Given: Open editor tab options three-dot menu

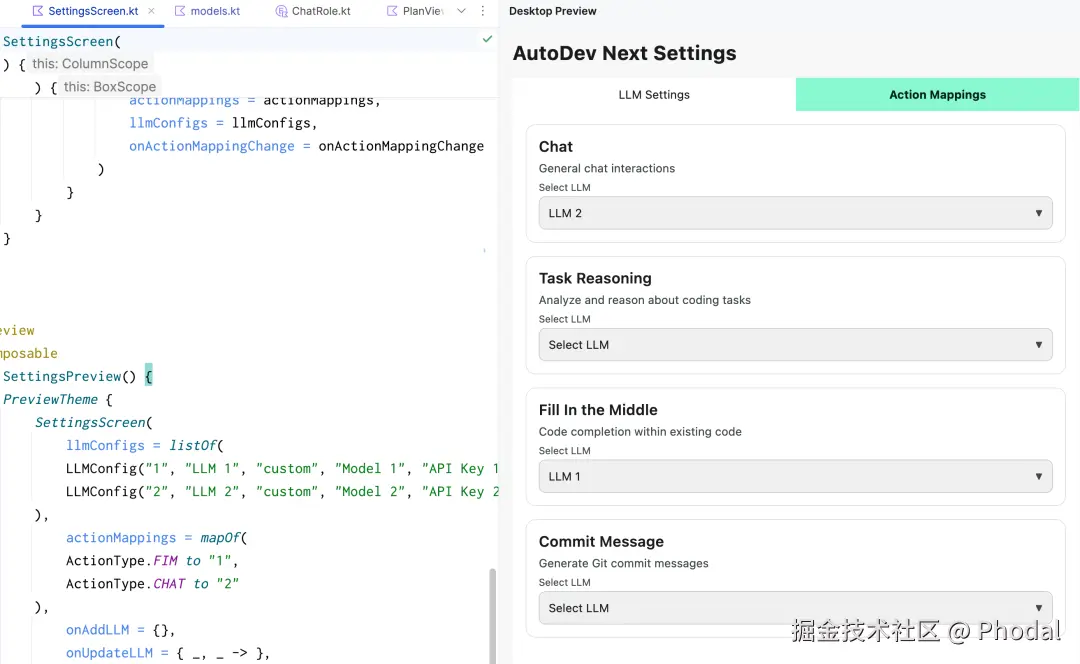Looking at the screenshot, I should [483, 11].
